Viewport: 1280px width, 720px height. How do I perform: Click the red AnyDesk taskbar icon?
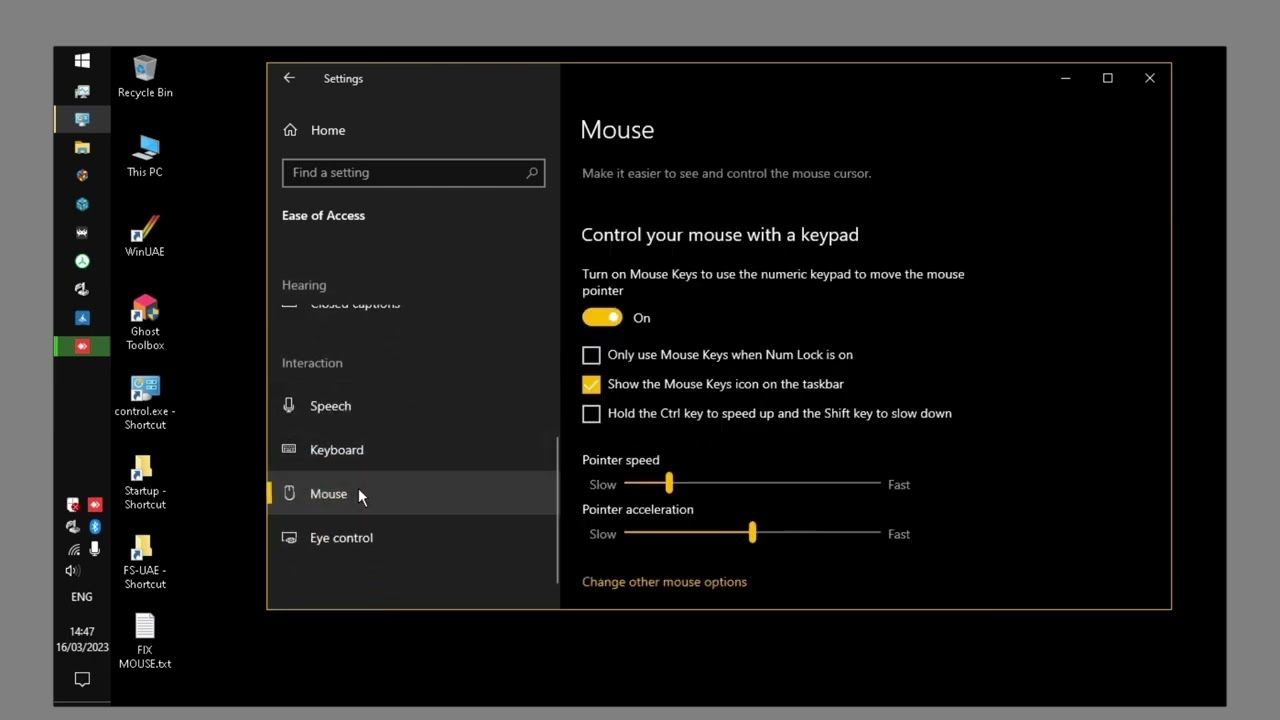tap(82, 346)
